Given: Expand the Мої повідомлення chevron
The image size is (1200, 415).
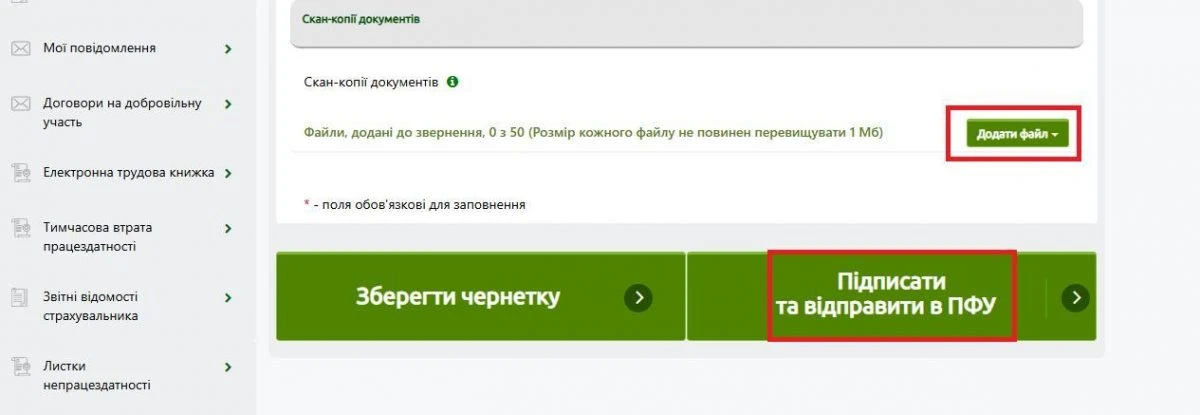Looking at the screenshot, I should 229,48.
